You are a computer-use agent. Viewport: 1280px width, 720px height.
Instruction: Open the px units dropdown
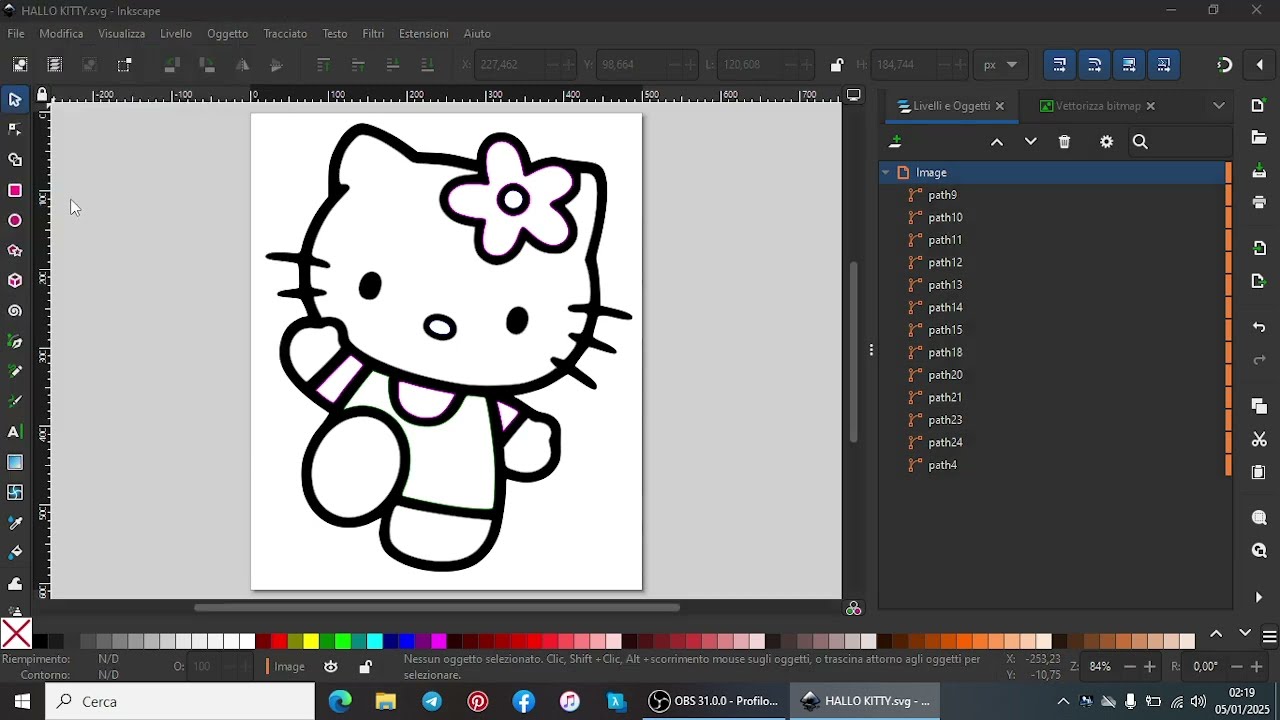[x=1001, y=65]
